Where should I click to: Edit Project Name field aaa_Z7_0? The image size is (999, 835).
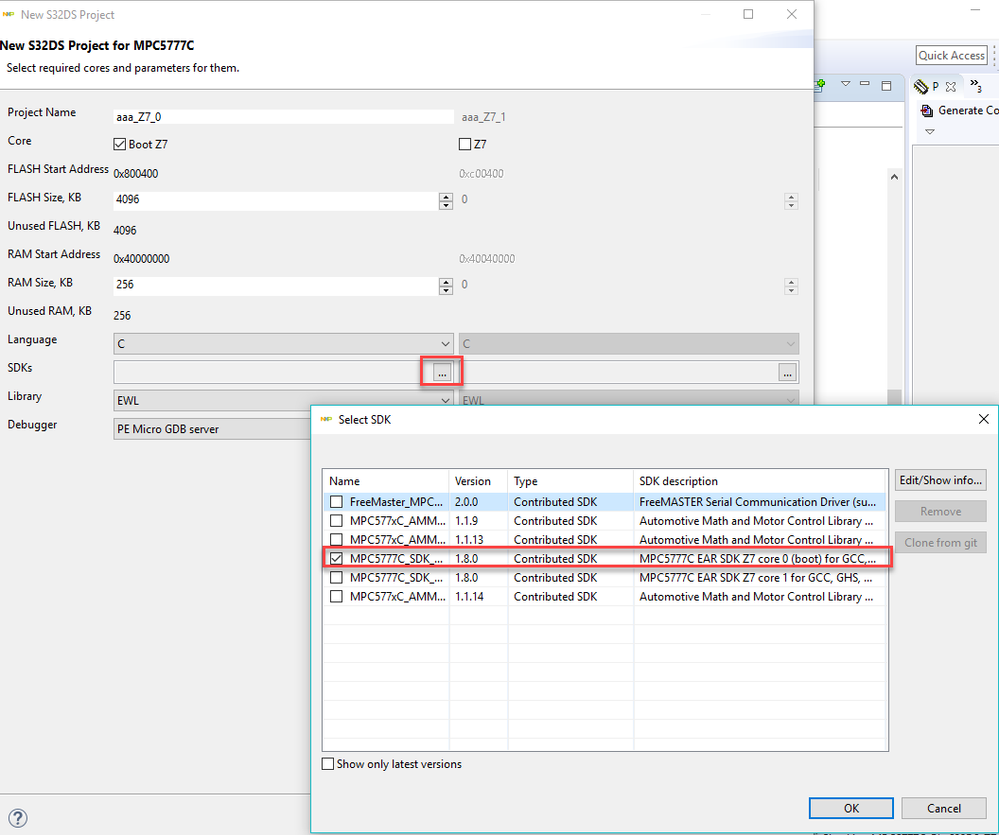(284, 117)
